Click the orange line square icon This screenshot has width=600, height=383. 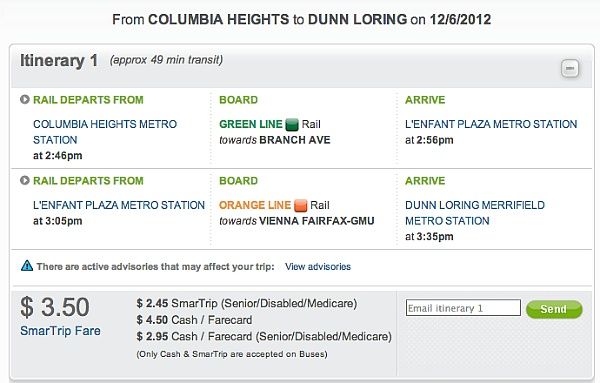(300, 205)
